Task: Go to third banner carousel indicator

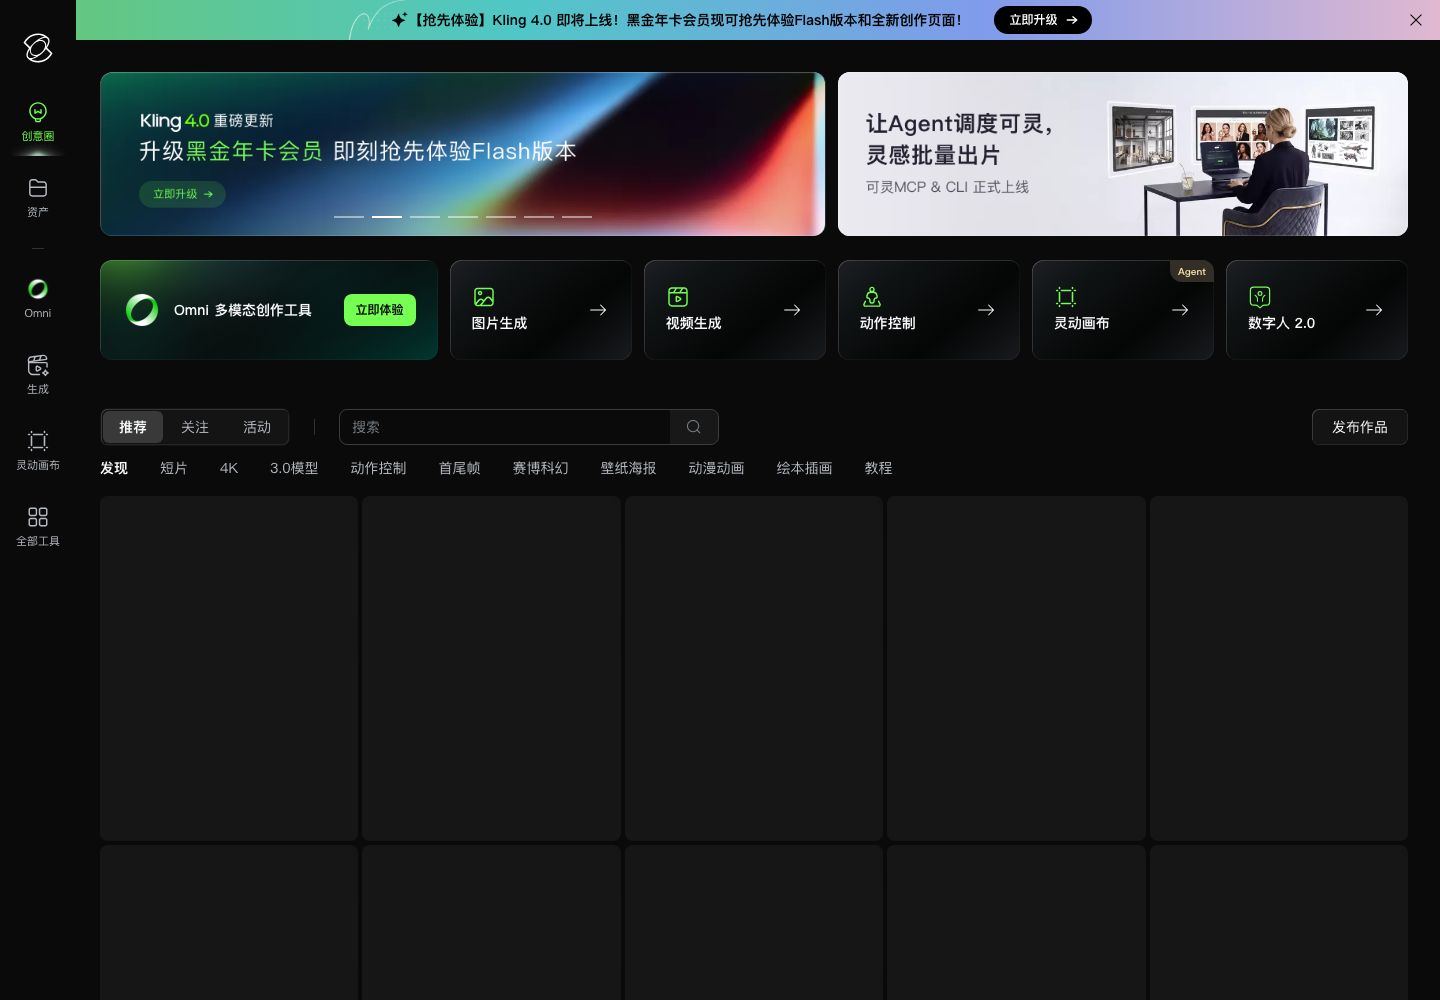Action: pos(425,216)
